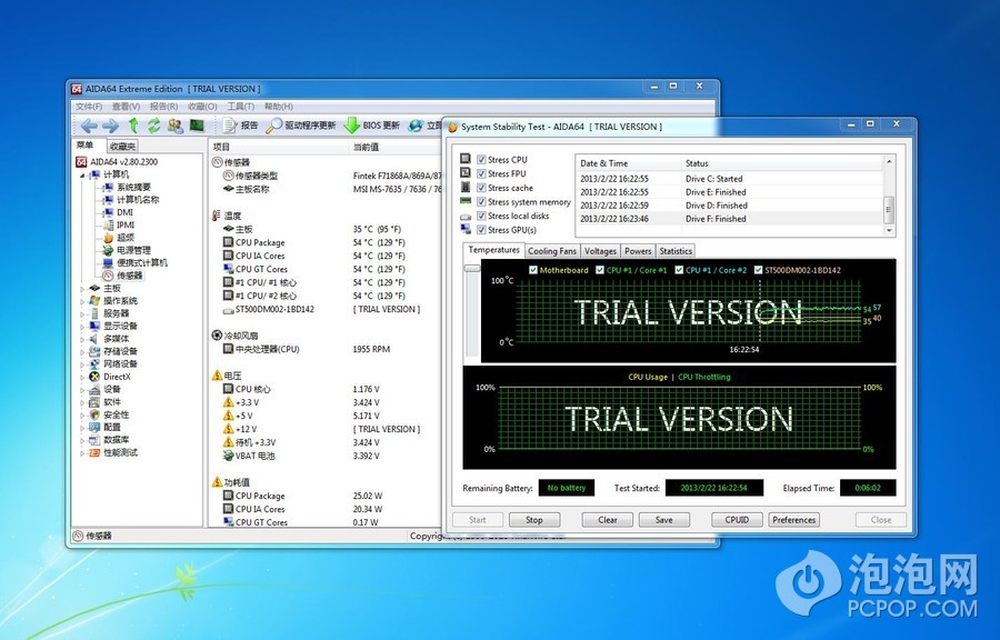This screenshot has width=1000, height=640.
Task: Click the log list scrollbar thumb
Action: coord(888,208)
